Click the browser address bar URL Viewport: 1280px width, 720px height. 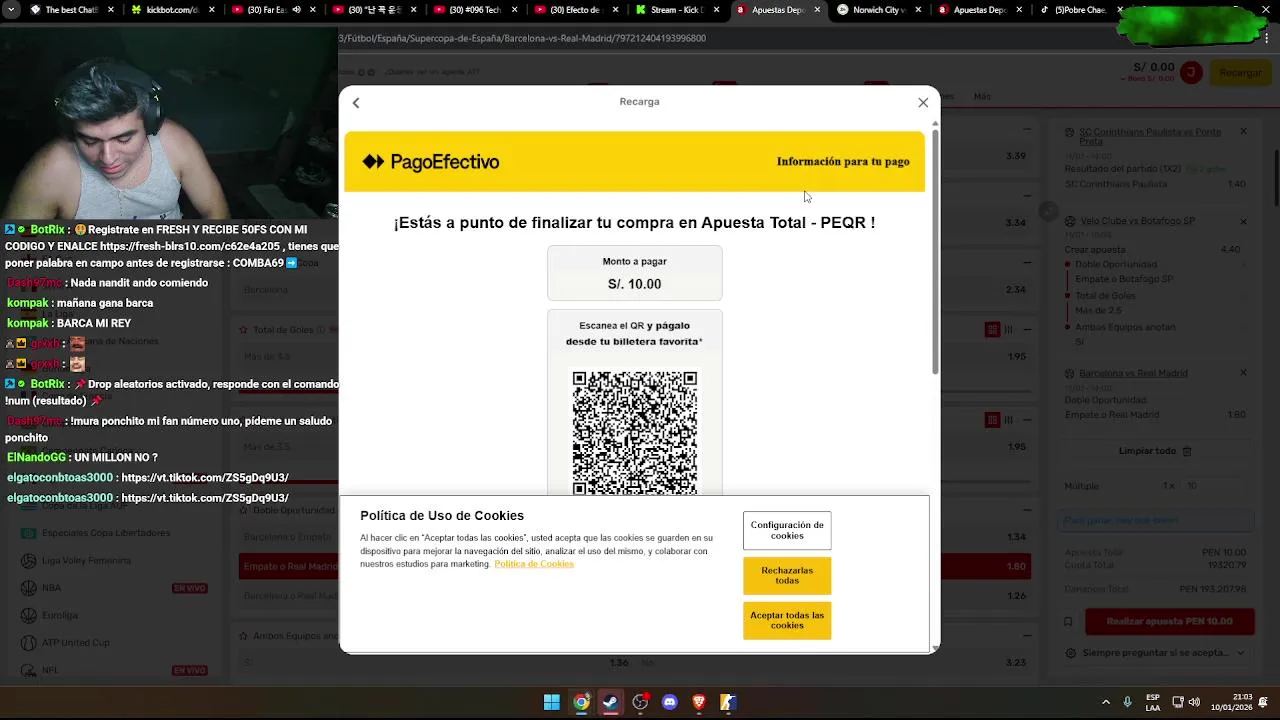pyautogui.click(x=522, y=38)
